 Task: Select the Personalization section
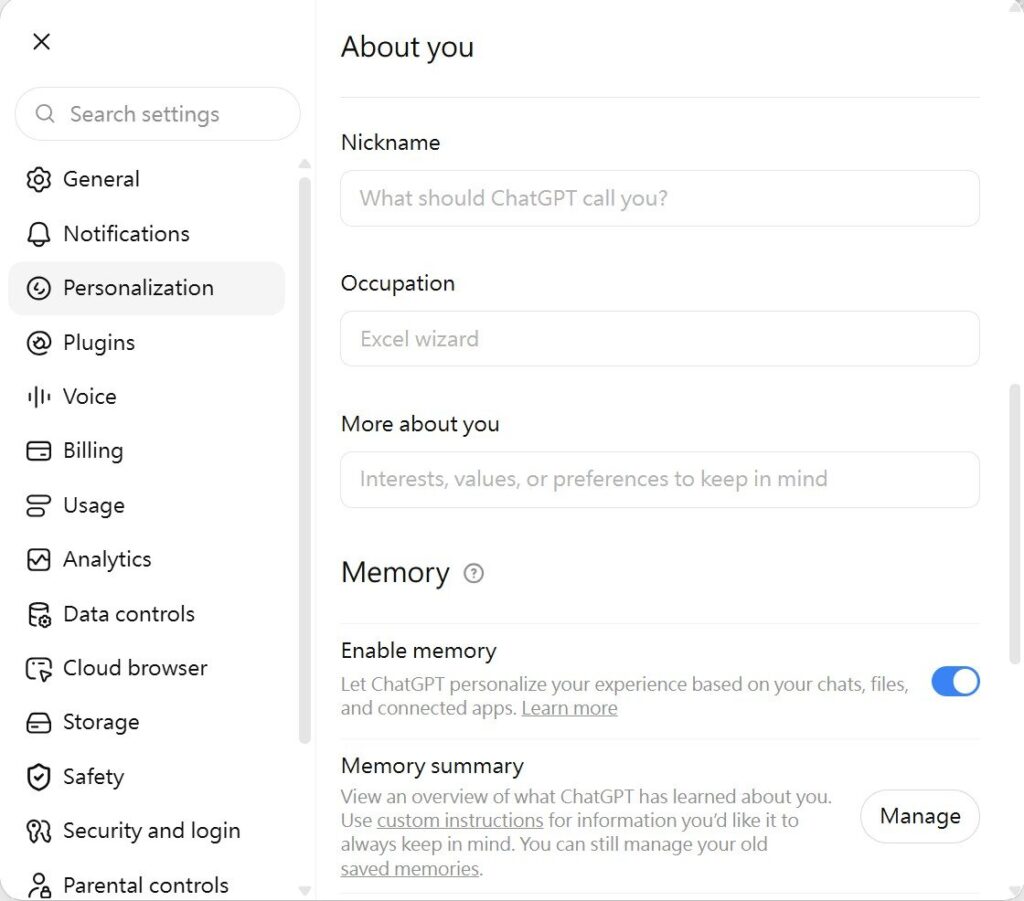(x=146, y=288)
